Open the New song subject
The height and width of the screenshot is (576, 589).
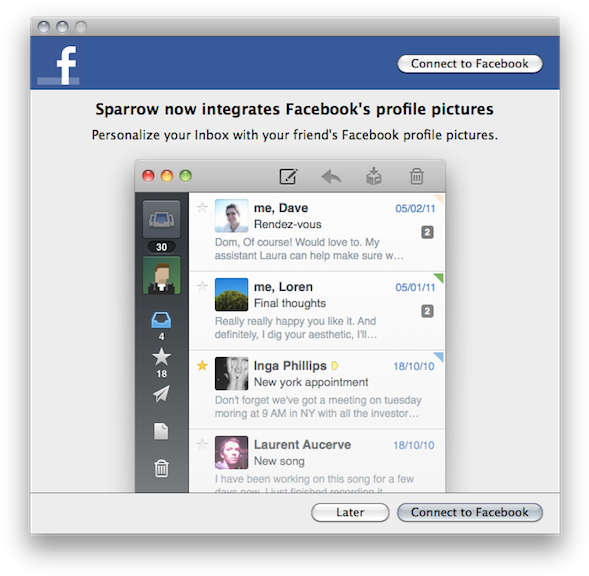coord(279,461)
